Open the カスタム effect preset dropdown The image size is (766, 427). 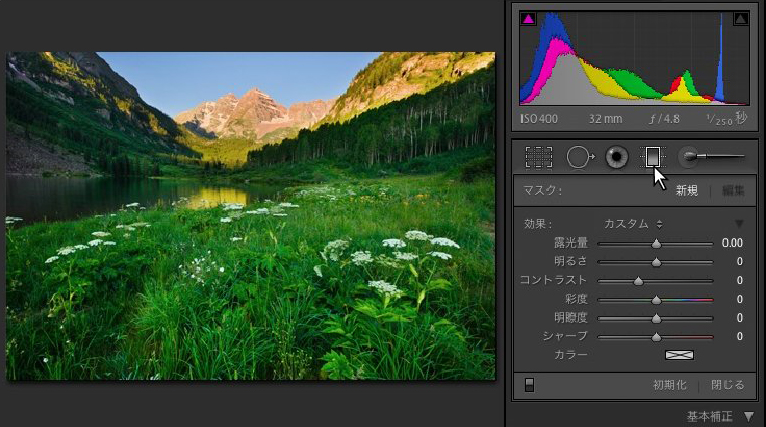coord(633,223)
